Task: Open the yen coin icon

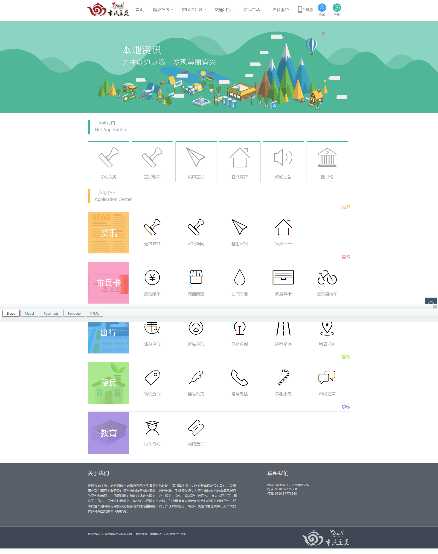Action: pos(152,277)
